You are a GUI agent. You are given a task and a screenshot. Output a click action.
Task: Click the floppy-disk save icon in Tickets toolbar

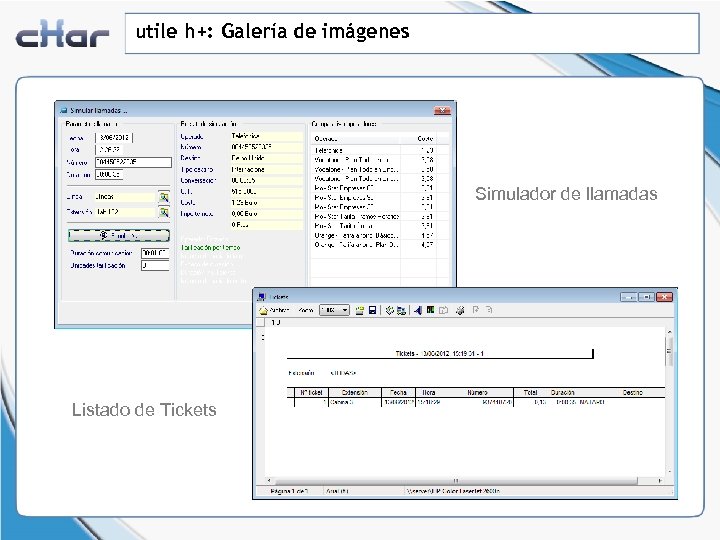coord(372,310)
